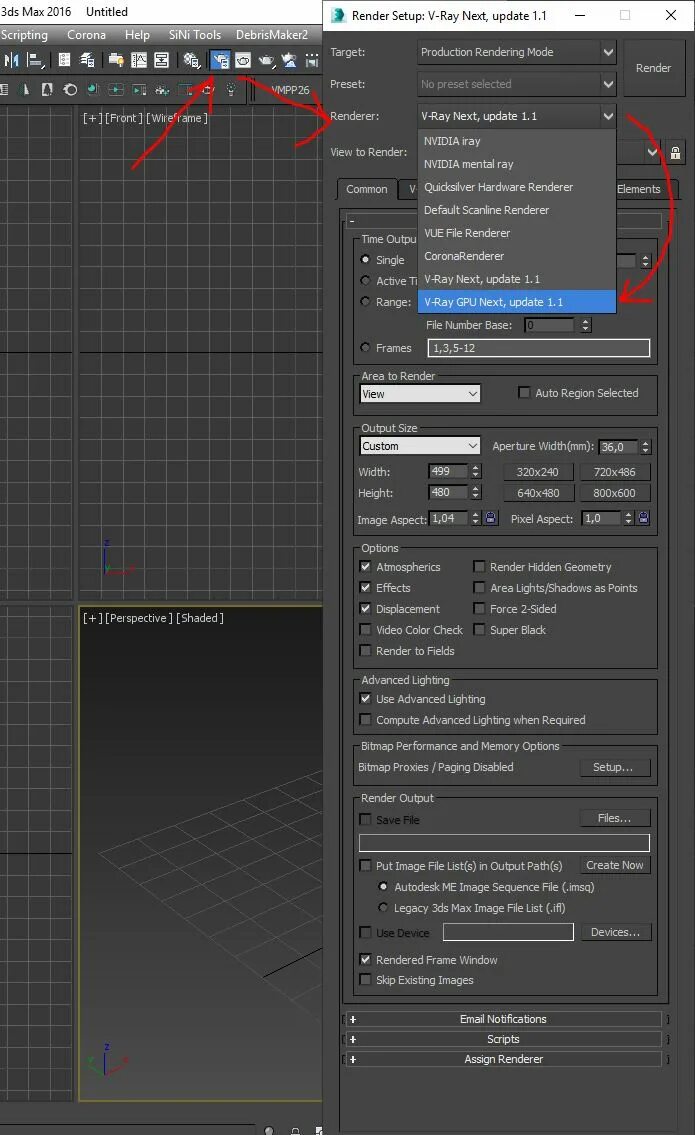This screenshot has height=1135, width=695.
Task: Open the Output Size Custom dropdown
Action: [420, 446]
